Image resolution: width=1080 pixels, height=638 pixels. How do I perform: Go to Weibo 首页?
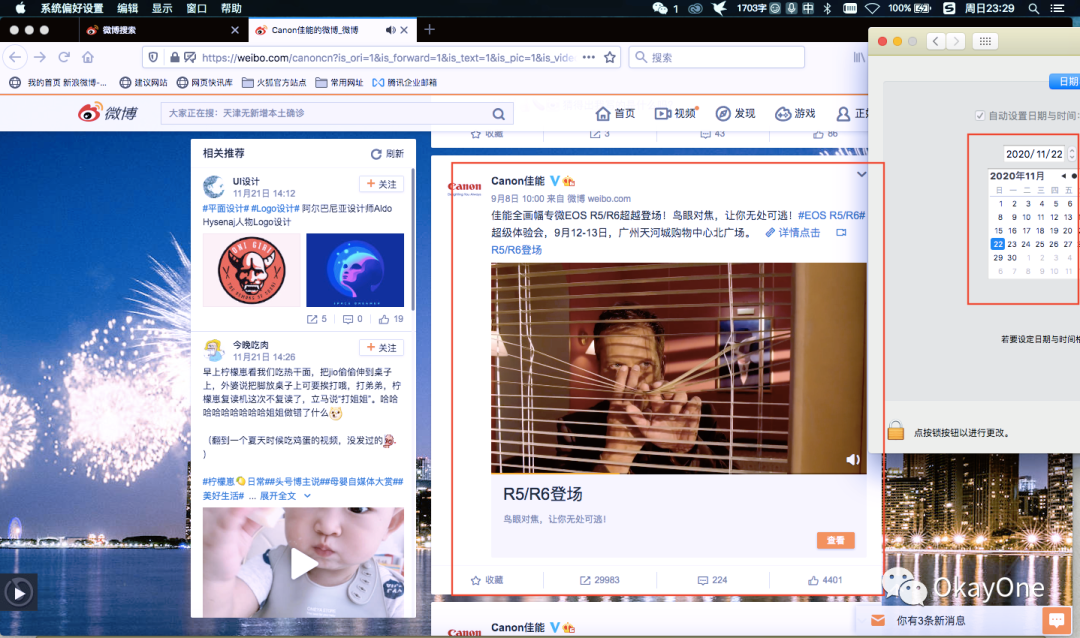[615, 113]
